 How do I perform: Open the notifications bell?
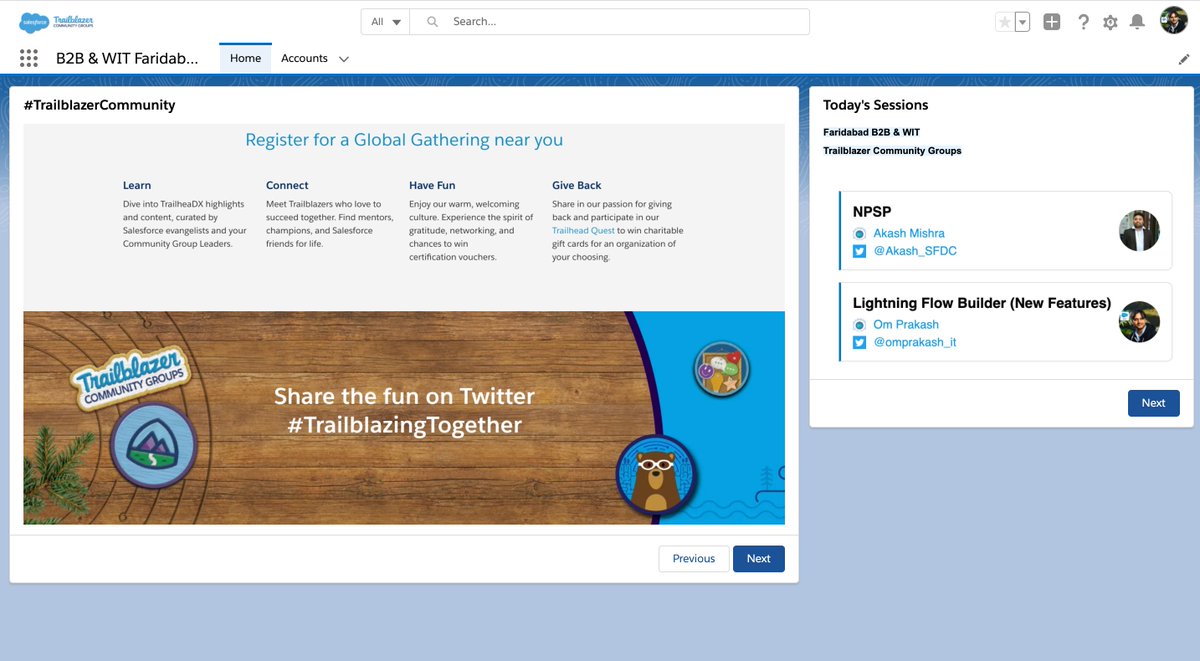tap(1138, 22)
